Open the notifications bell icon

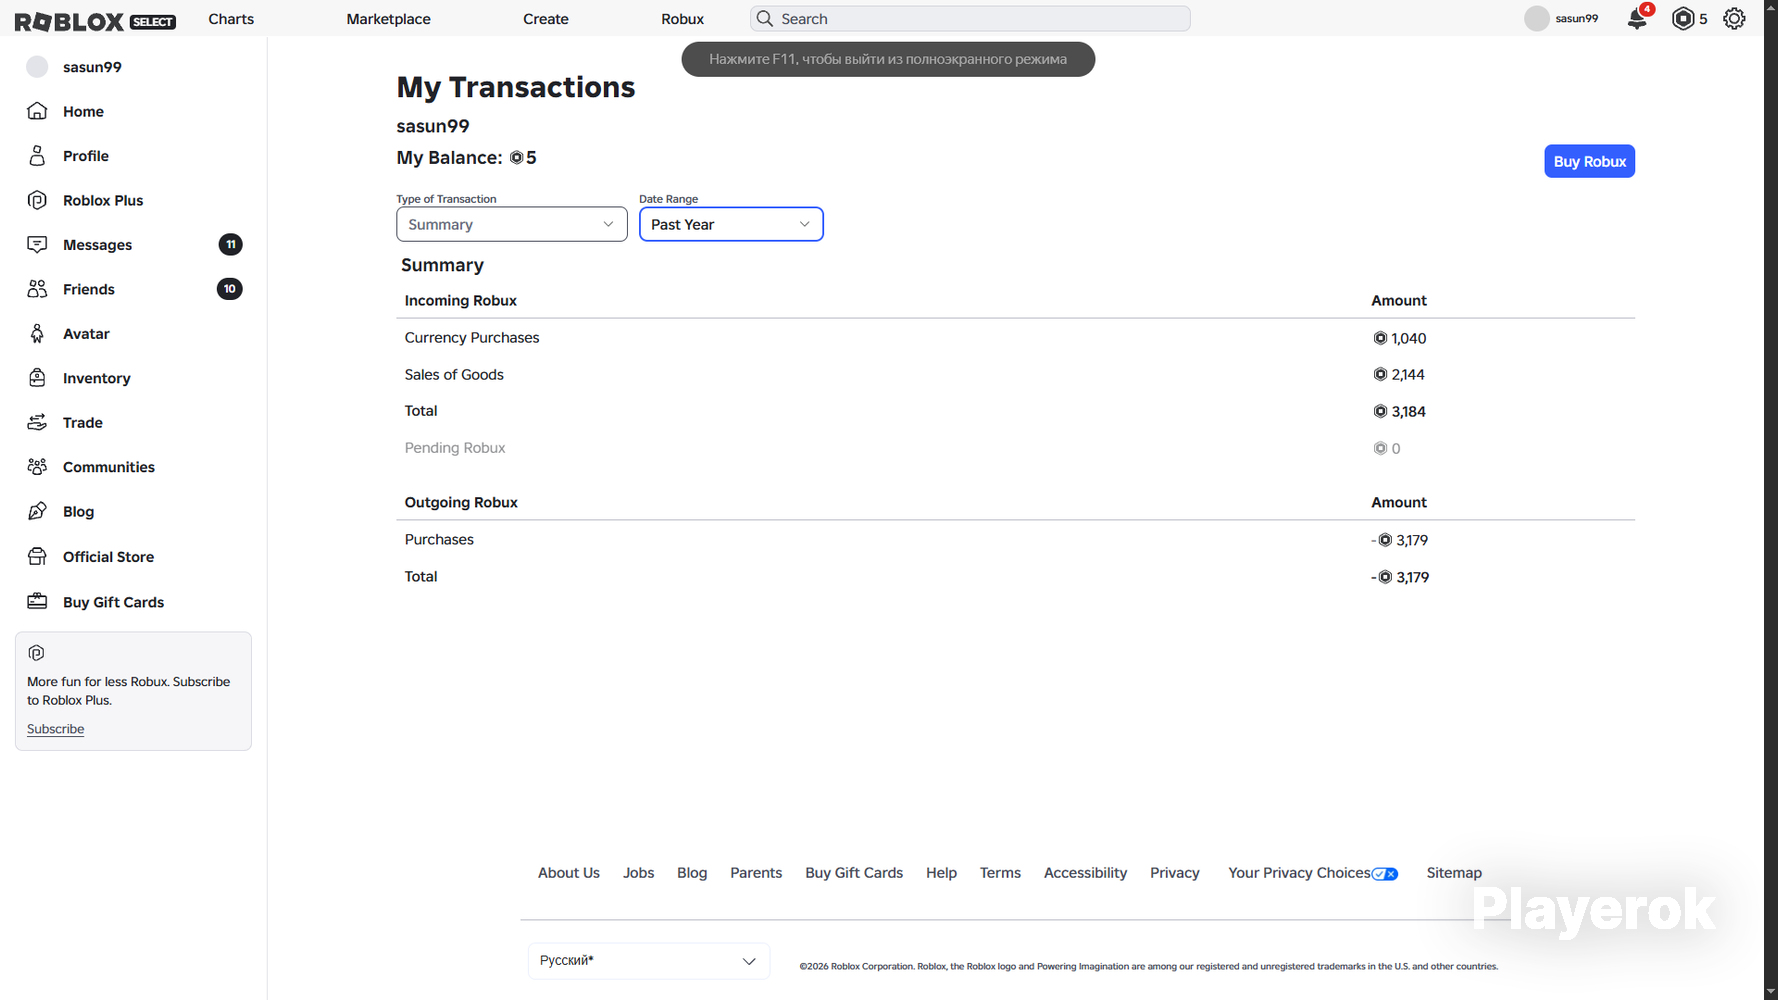[x=1637, y=19]
